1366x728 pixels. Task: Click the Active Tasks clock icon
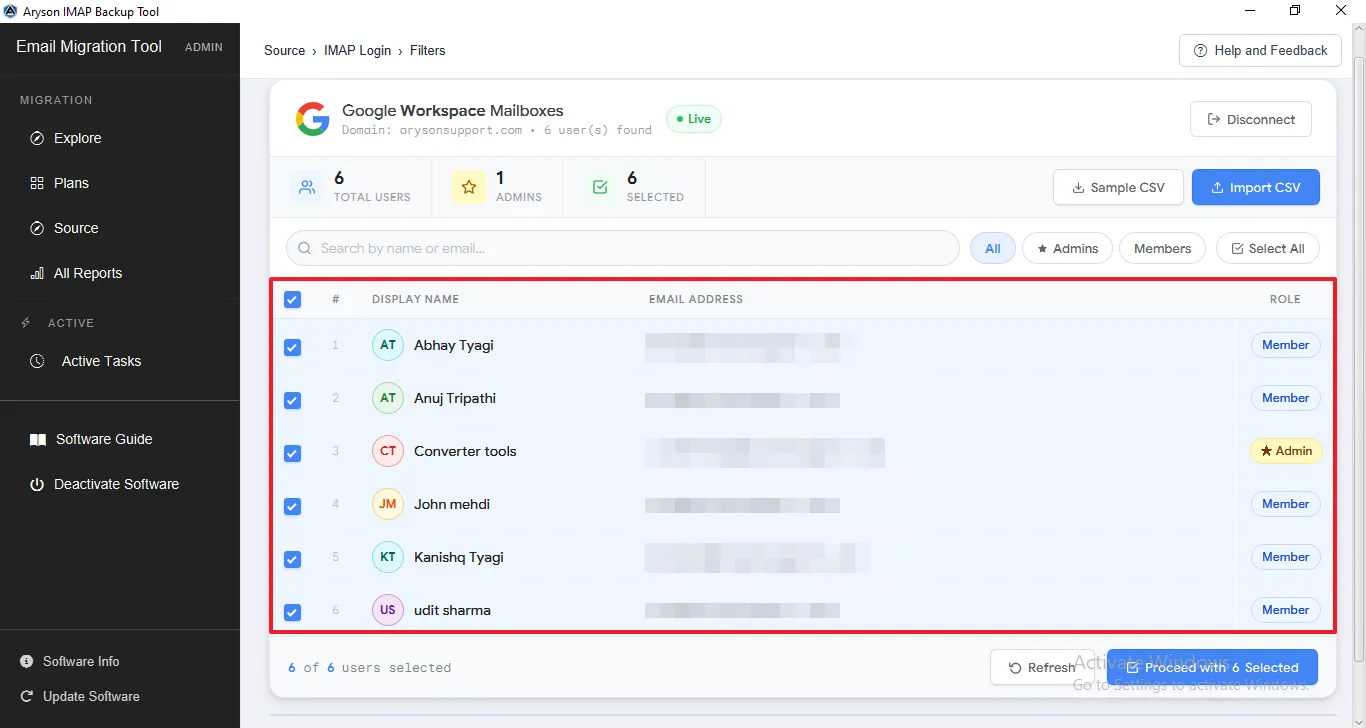(x=37, y=361)
